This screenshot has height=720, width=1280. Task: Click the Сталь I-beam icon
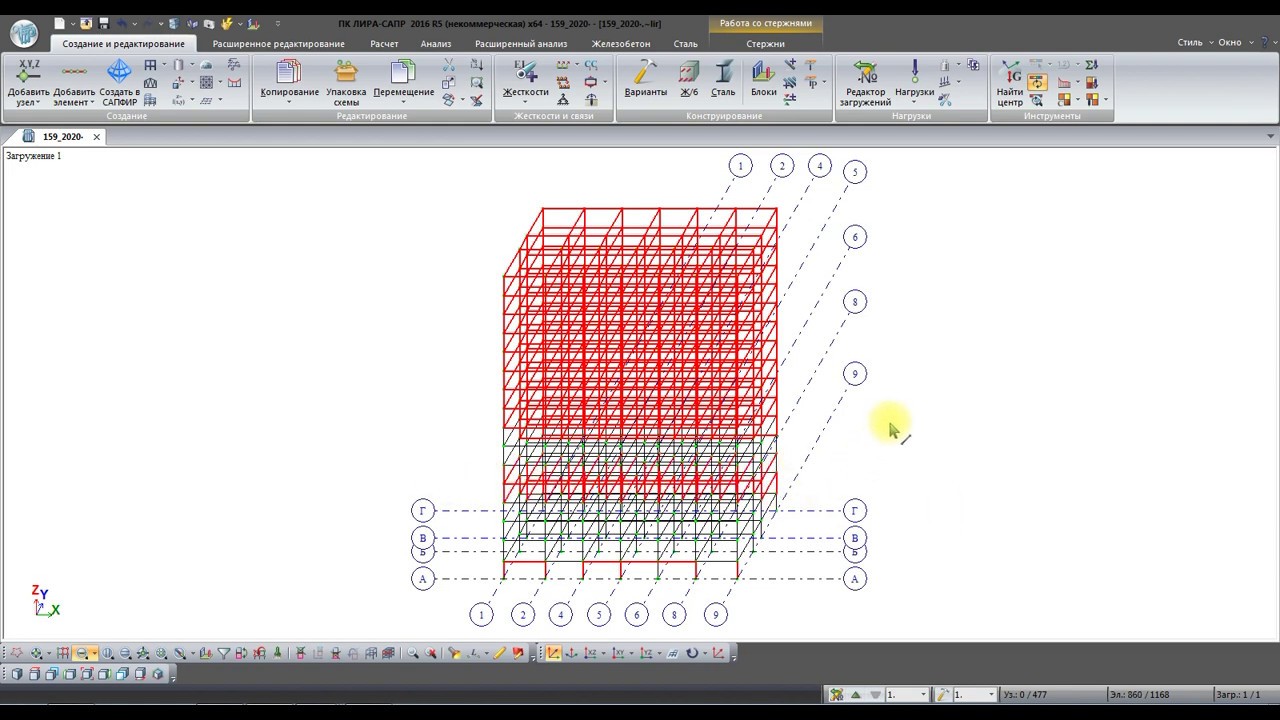(x=723, y=72)
